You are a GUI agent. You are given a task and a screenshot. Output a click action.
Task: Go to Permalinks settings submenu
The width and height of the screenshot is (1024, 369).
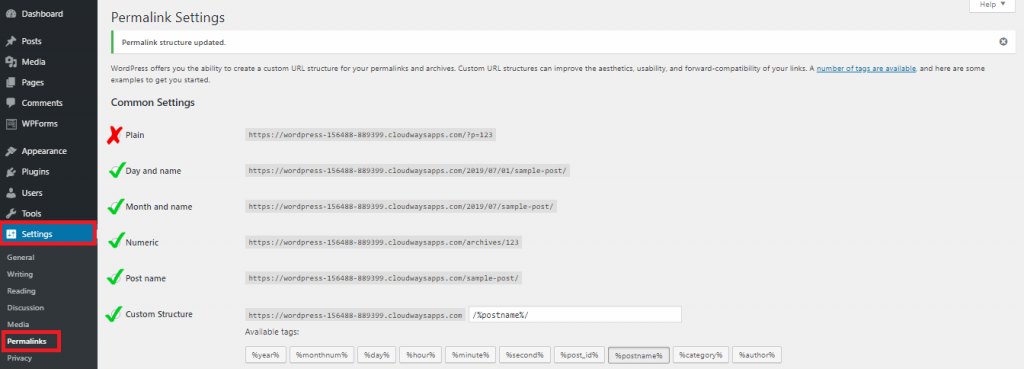[27, 341]
